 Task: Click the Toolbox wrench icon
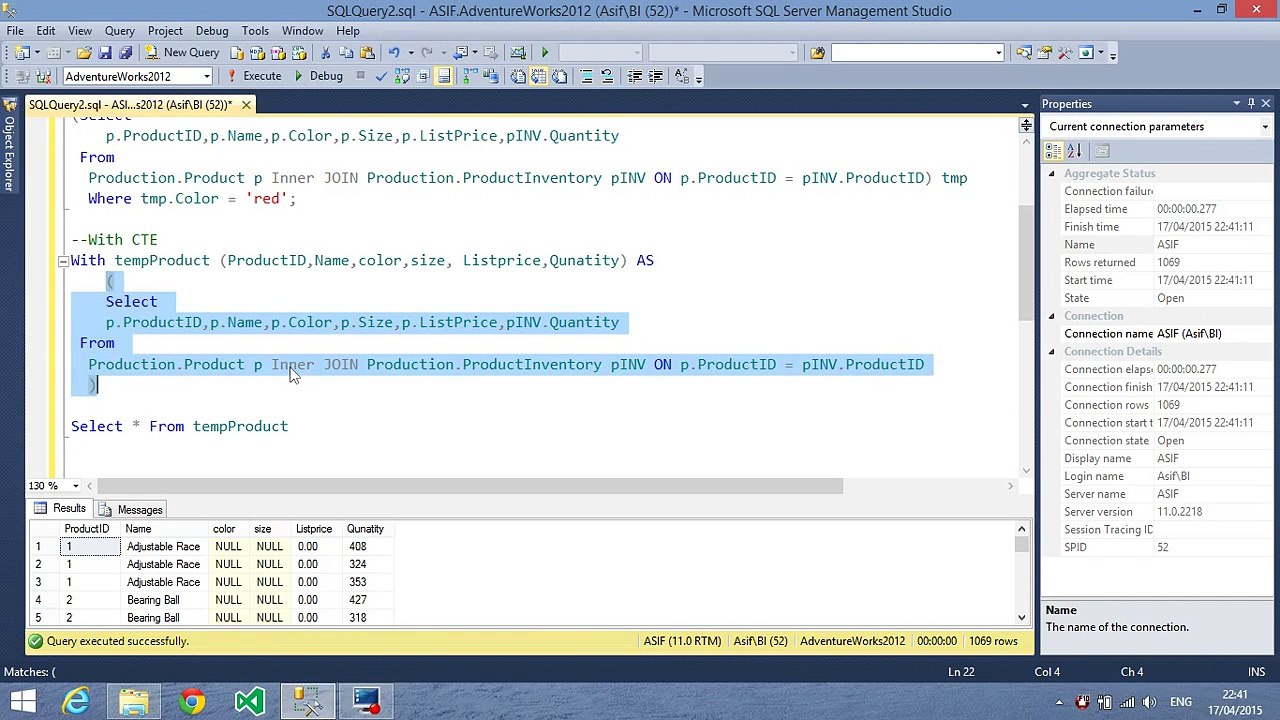[1065, 53]
